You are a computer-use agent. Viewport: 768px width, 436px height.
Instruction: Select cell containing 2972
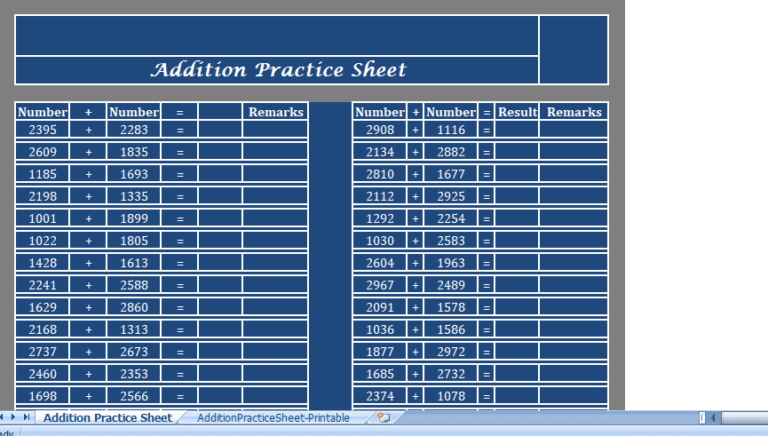pos(451,352)
